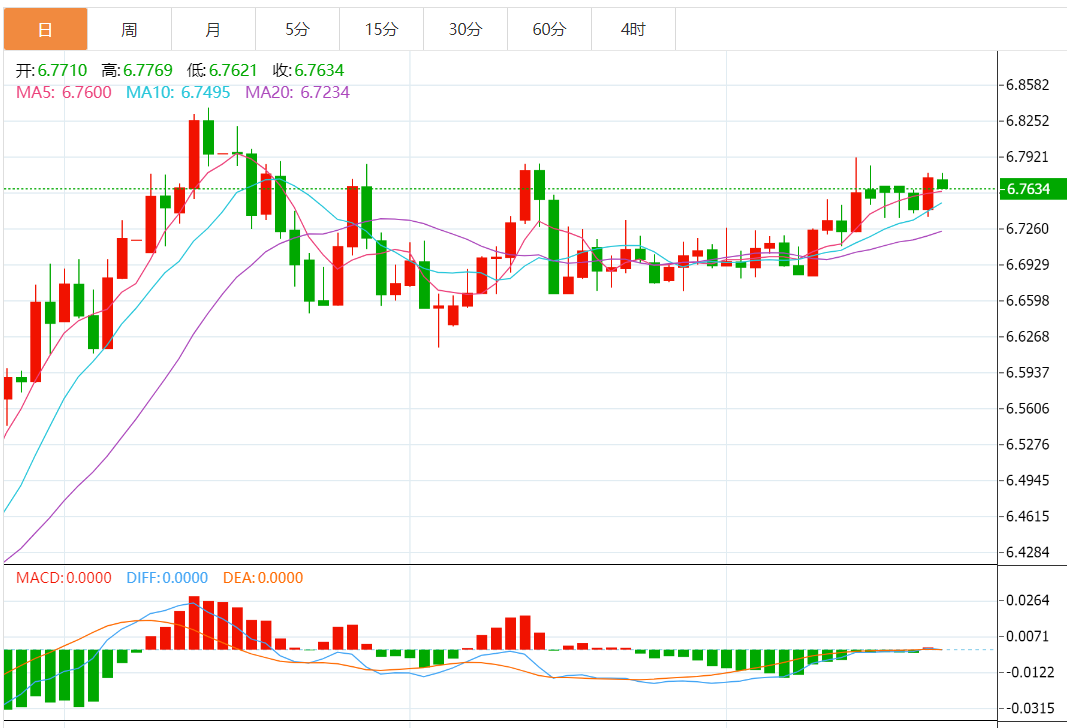This screenshot has width=1067, height=728.
Task: Select the 日 daily chart tab
Action: coord(46,29)
